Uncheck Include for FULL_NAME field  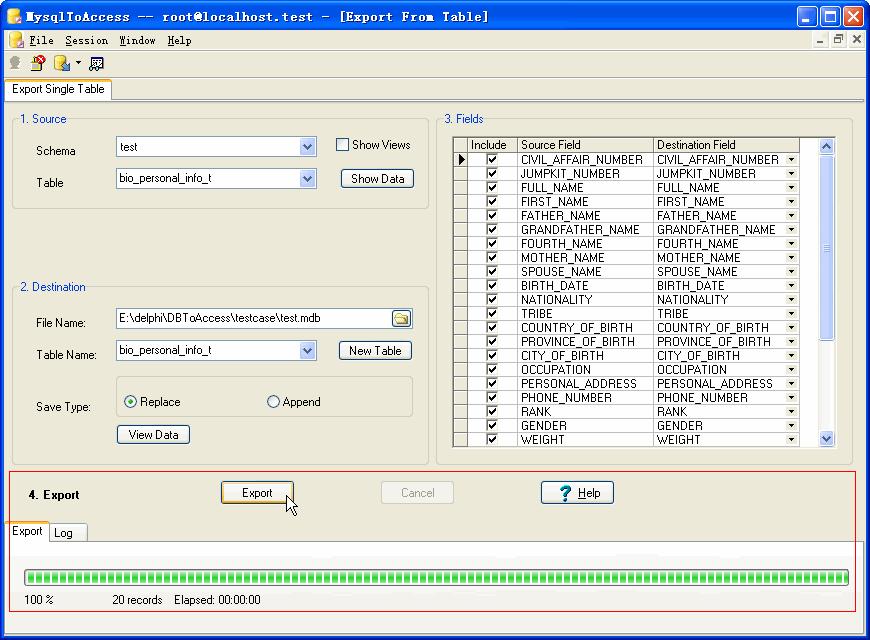(x=492, y=188)
